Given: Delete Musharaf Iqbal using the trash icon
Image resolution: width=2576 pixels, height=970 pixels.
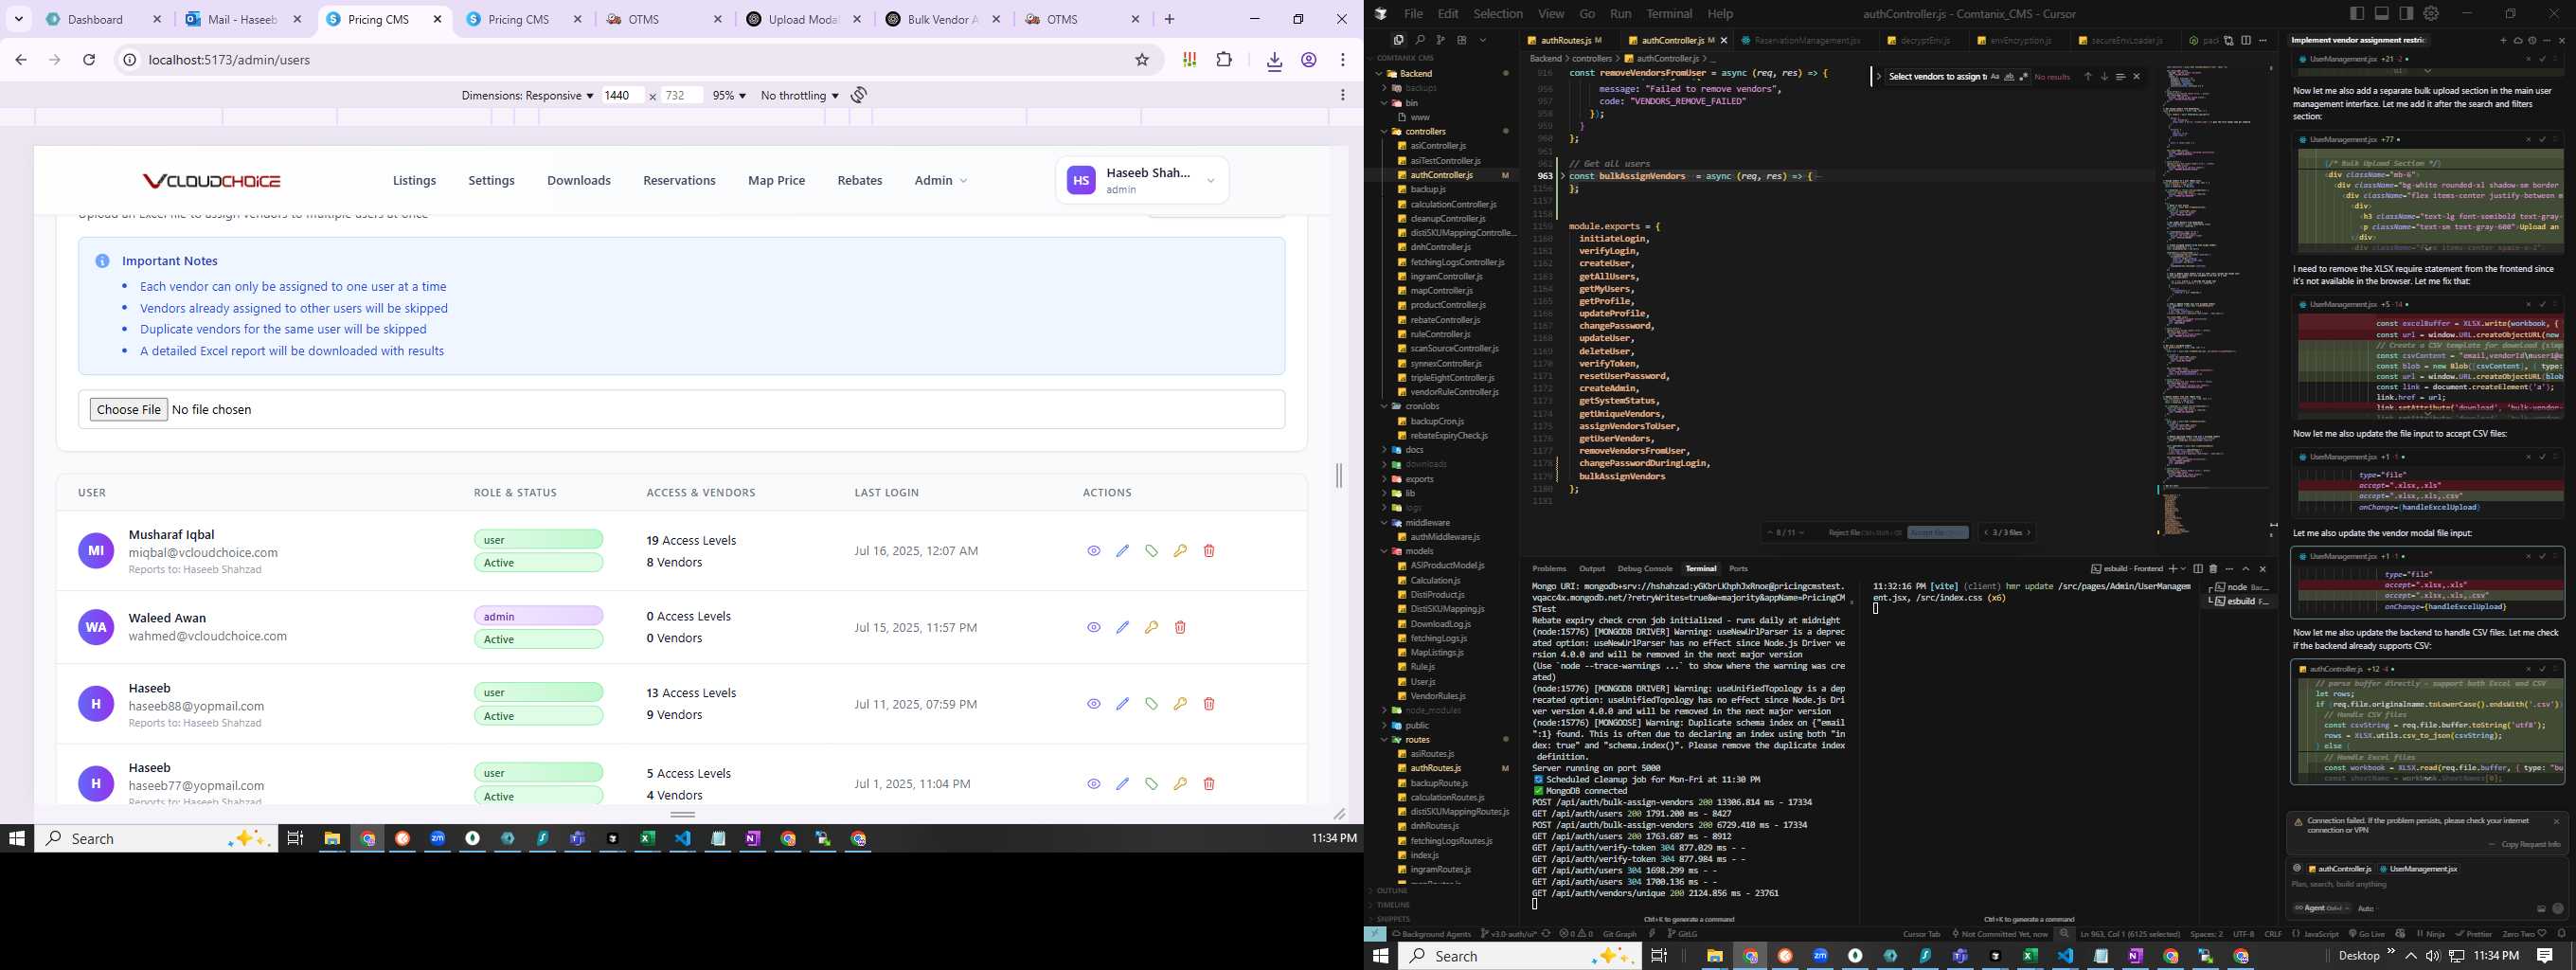Looking at the screenshot, I should pyautogui.click(x=1209, y=551).
